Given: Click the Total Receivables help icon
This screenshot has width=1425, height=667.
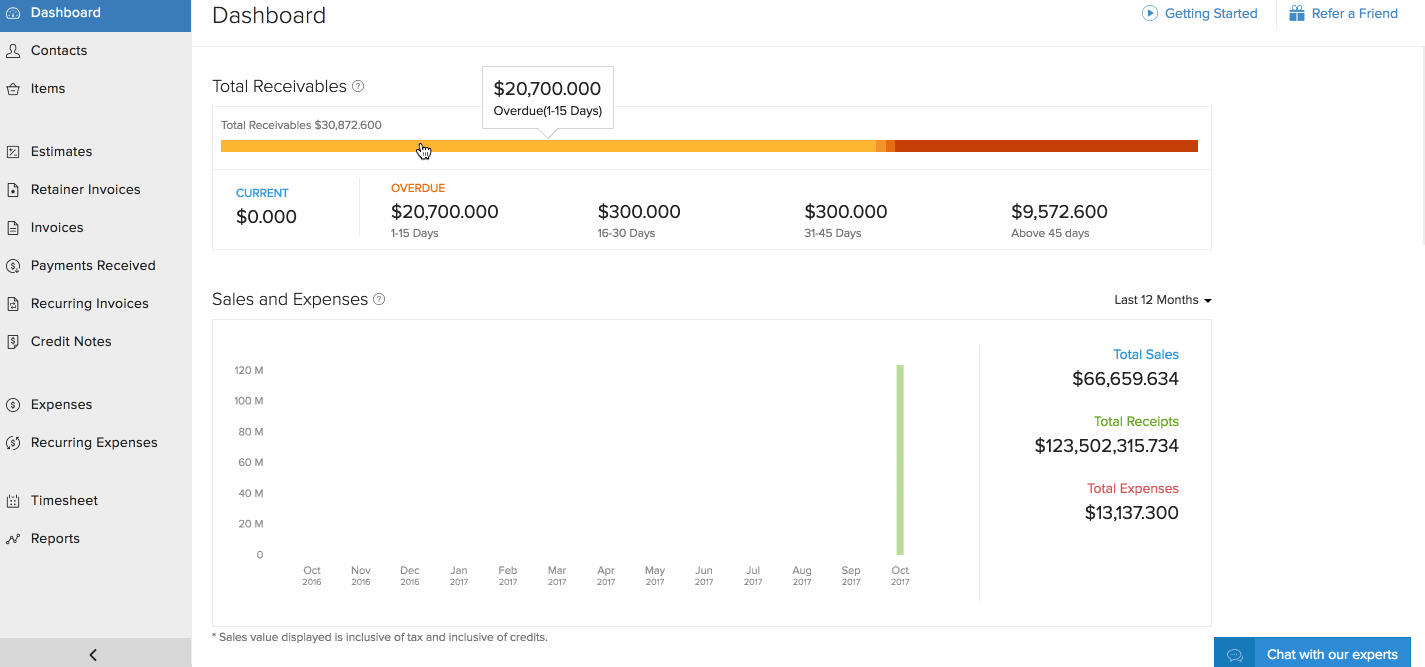Looking at the screenshot, I should (358, 87).
